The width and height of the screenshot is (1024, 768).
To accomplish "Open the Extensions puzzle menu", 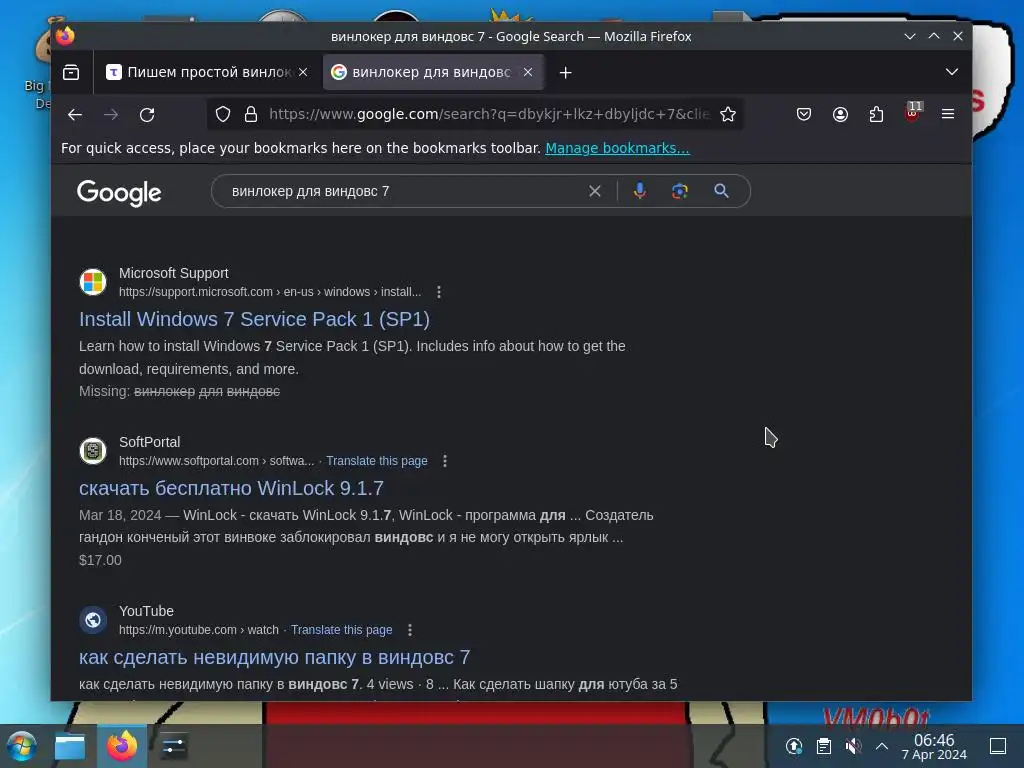I will pyautogui.click(x=876, y=114).
